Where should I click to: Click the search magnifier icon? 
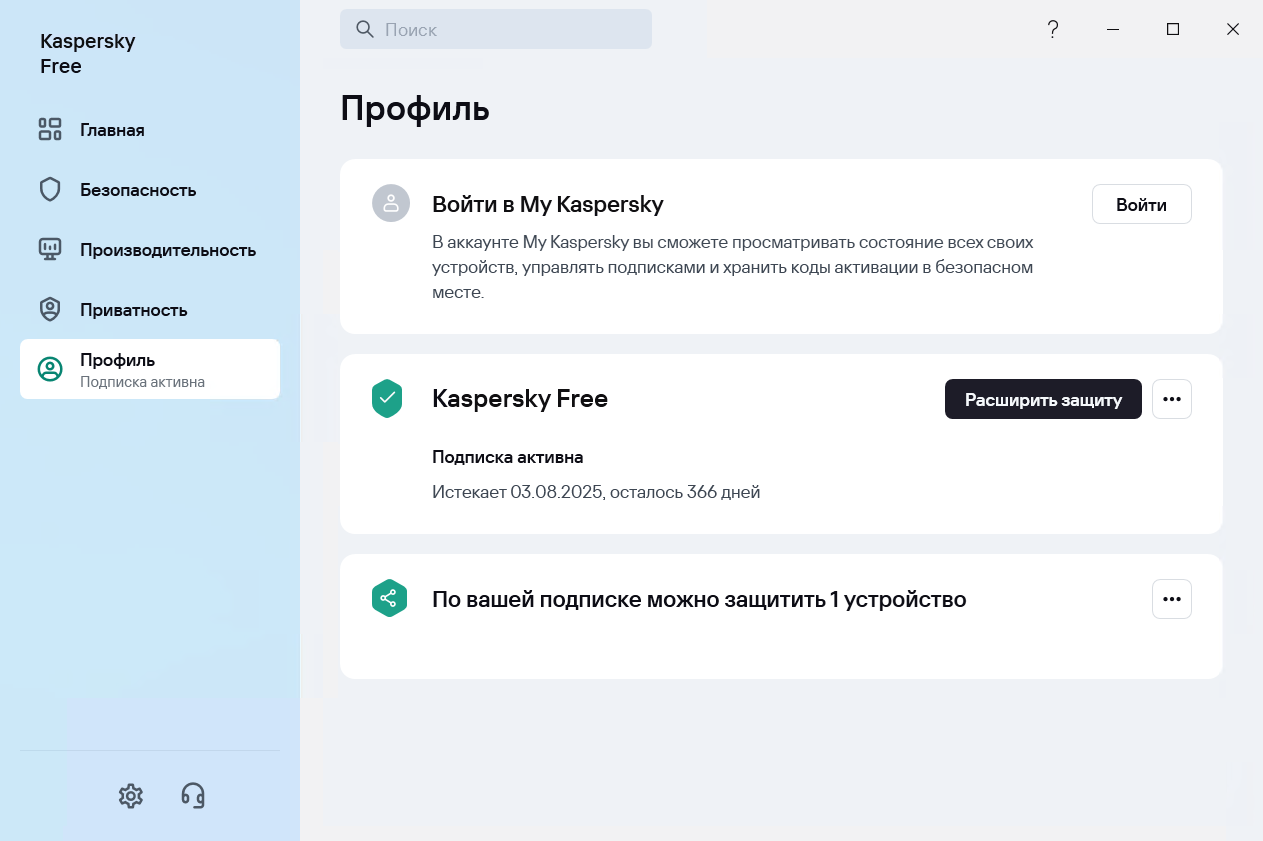point(365,29)
